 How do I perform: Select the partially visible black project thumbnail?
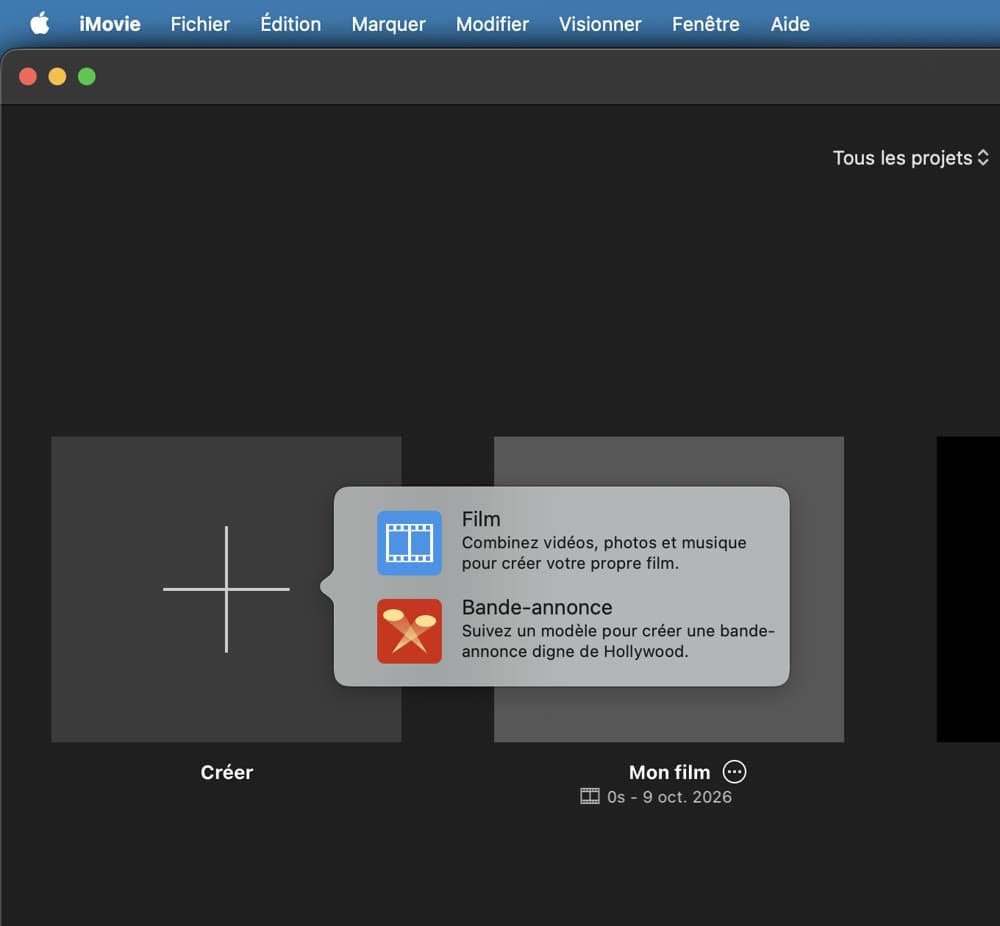tap(968, 589)
